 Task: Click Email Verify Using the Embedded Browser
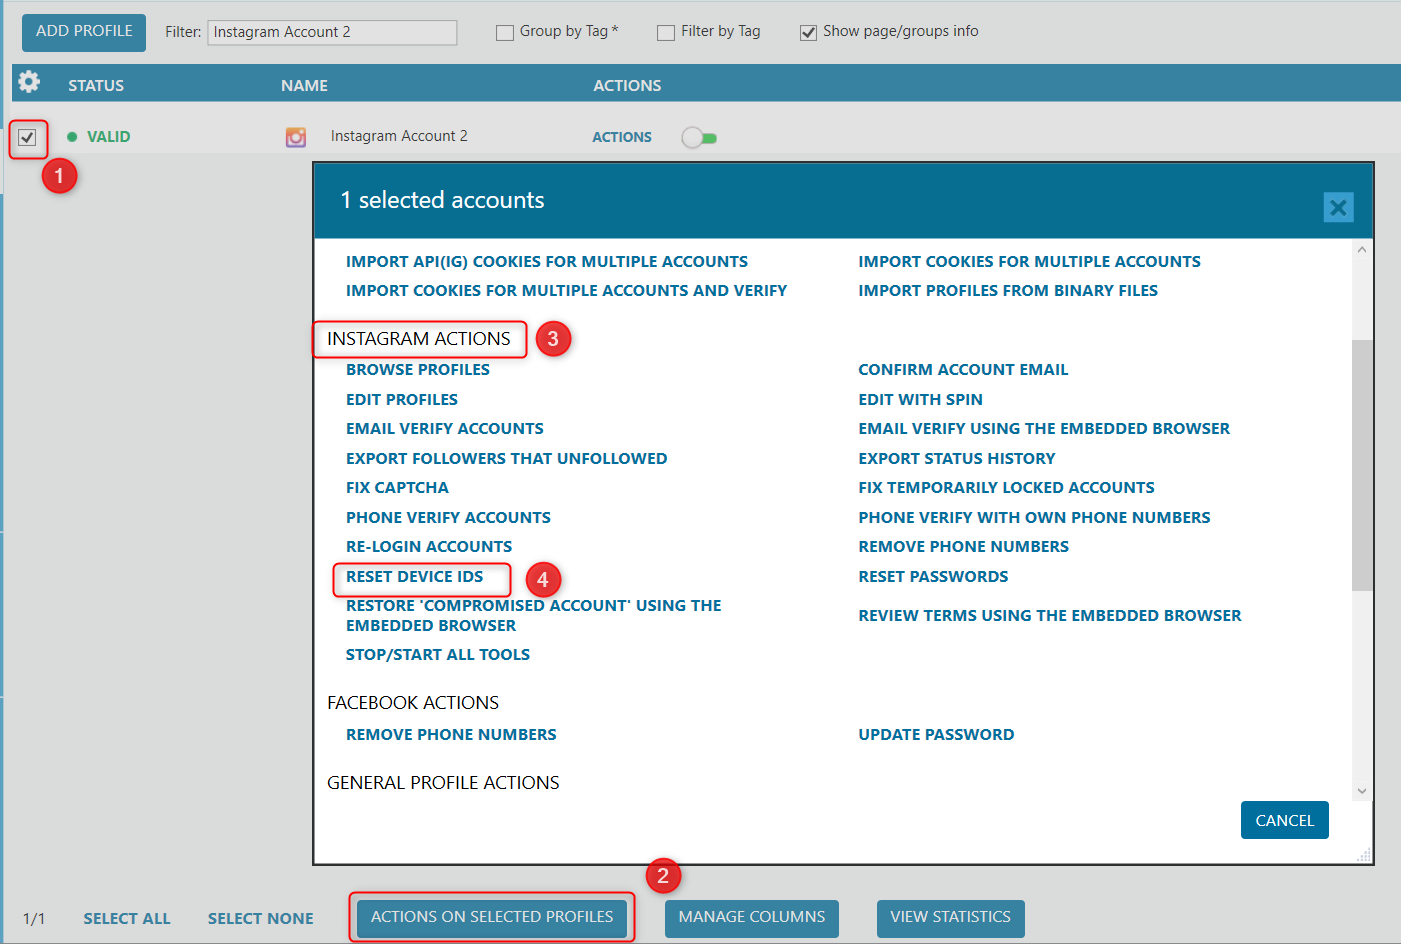click(x=1044, y=429)
